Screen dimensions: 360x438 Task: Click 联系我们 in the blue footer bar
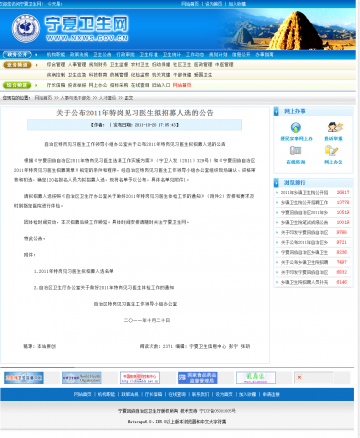(200, 394)
